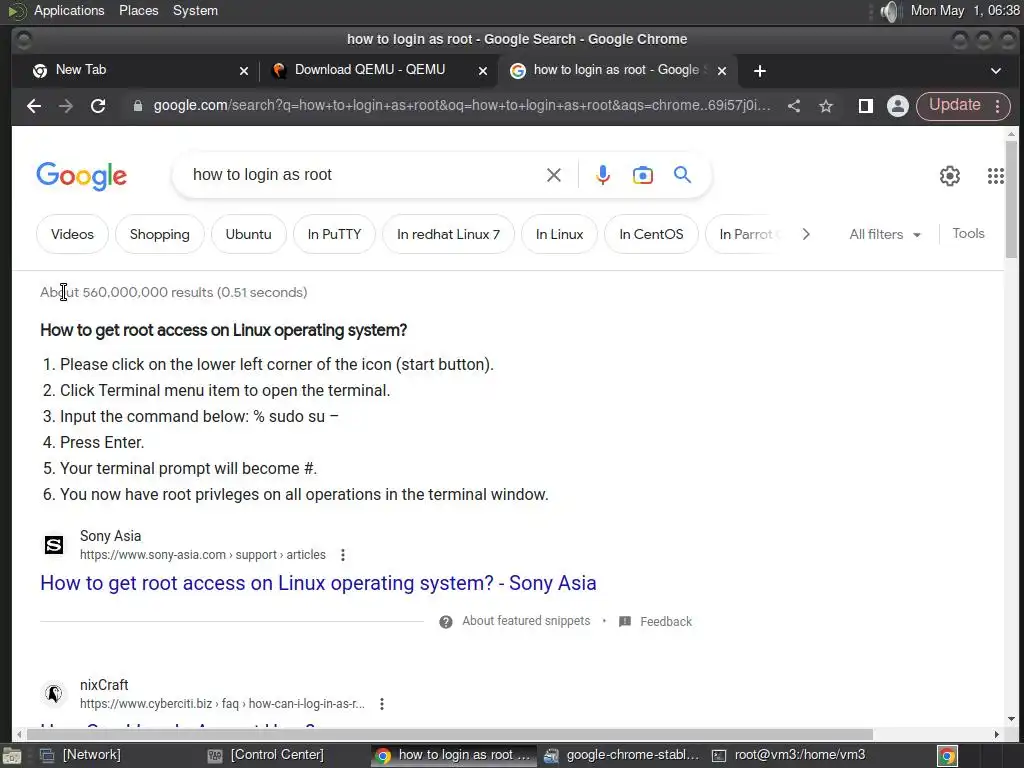Select the In PuTTY chip

click(x=334, y=234)
